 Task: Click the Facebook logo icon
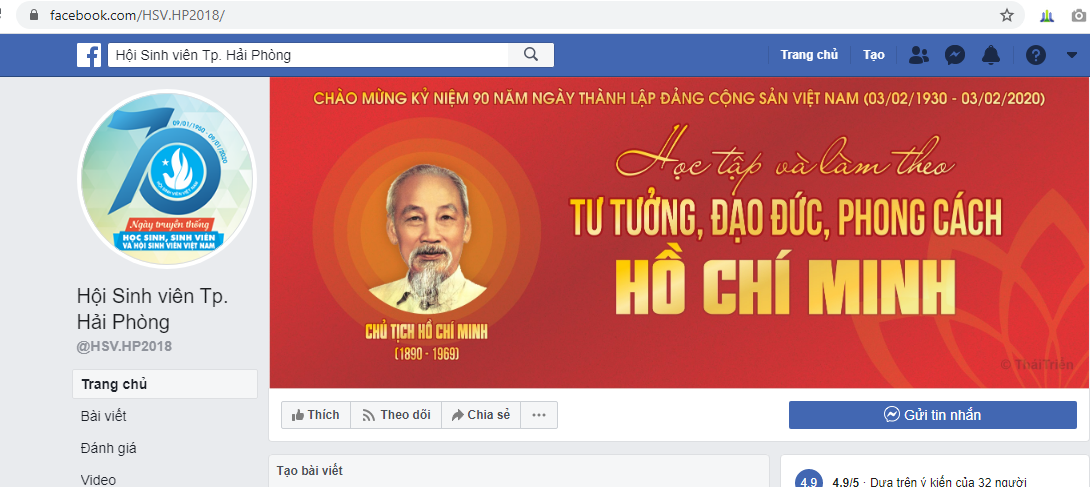point(89,55)
